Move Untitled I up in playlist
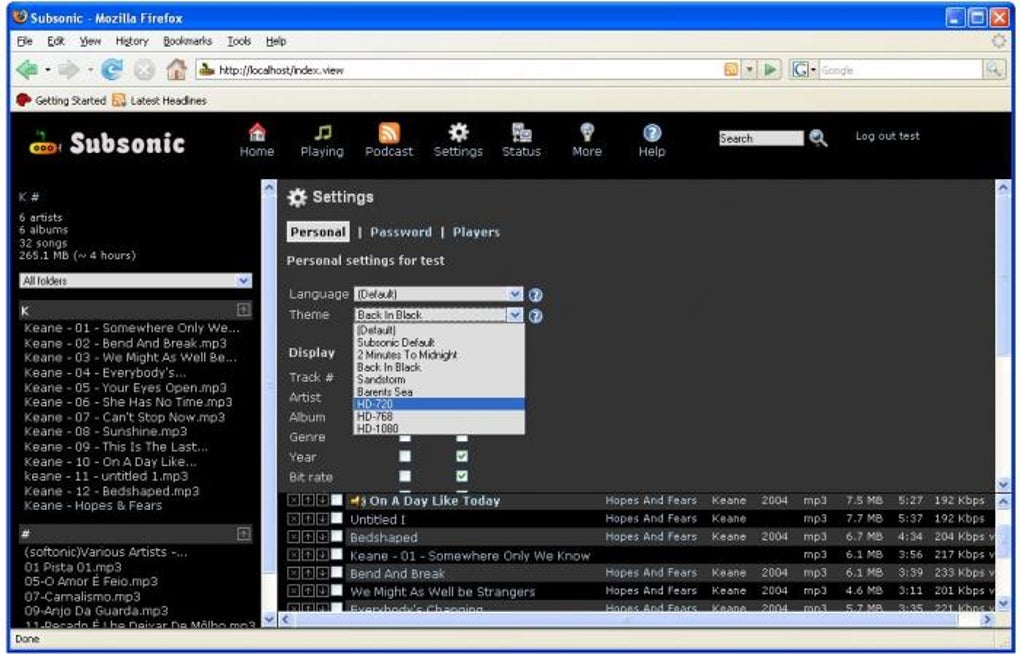The height and width of the screenshot is (654, 1020). tap(308, 519)
